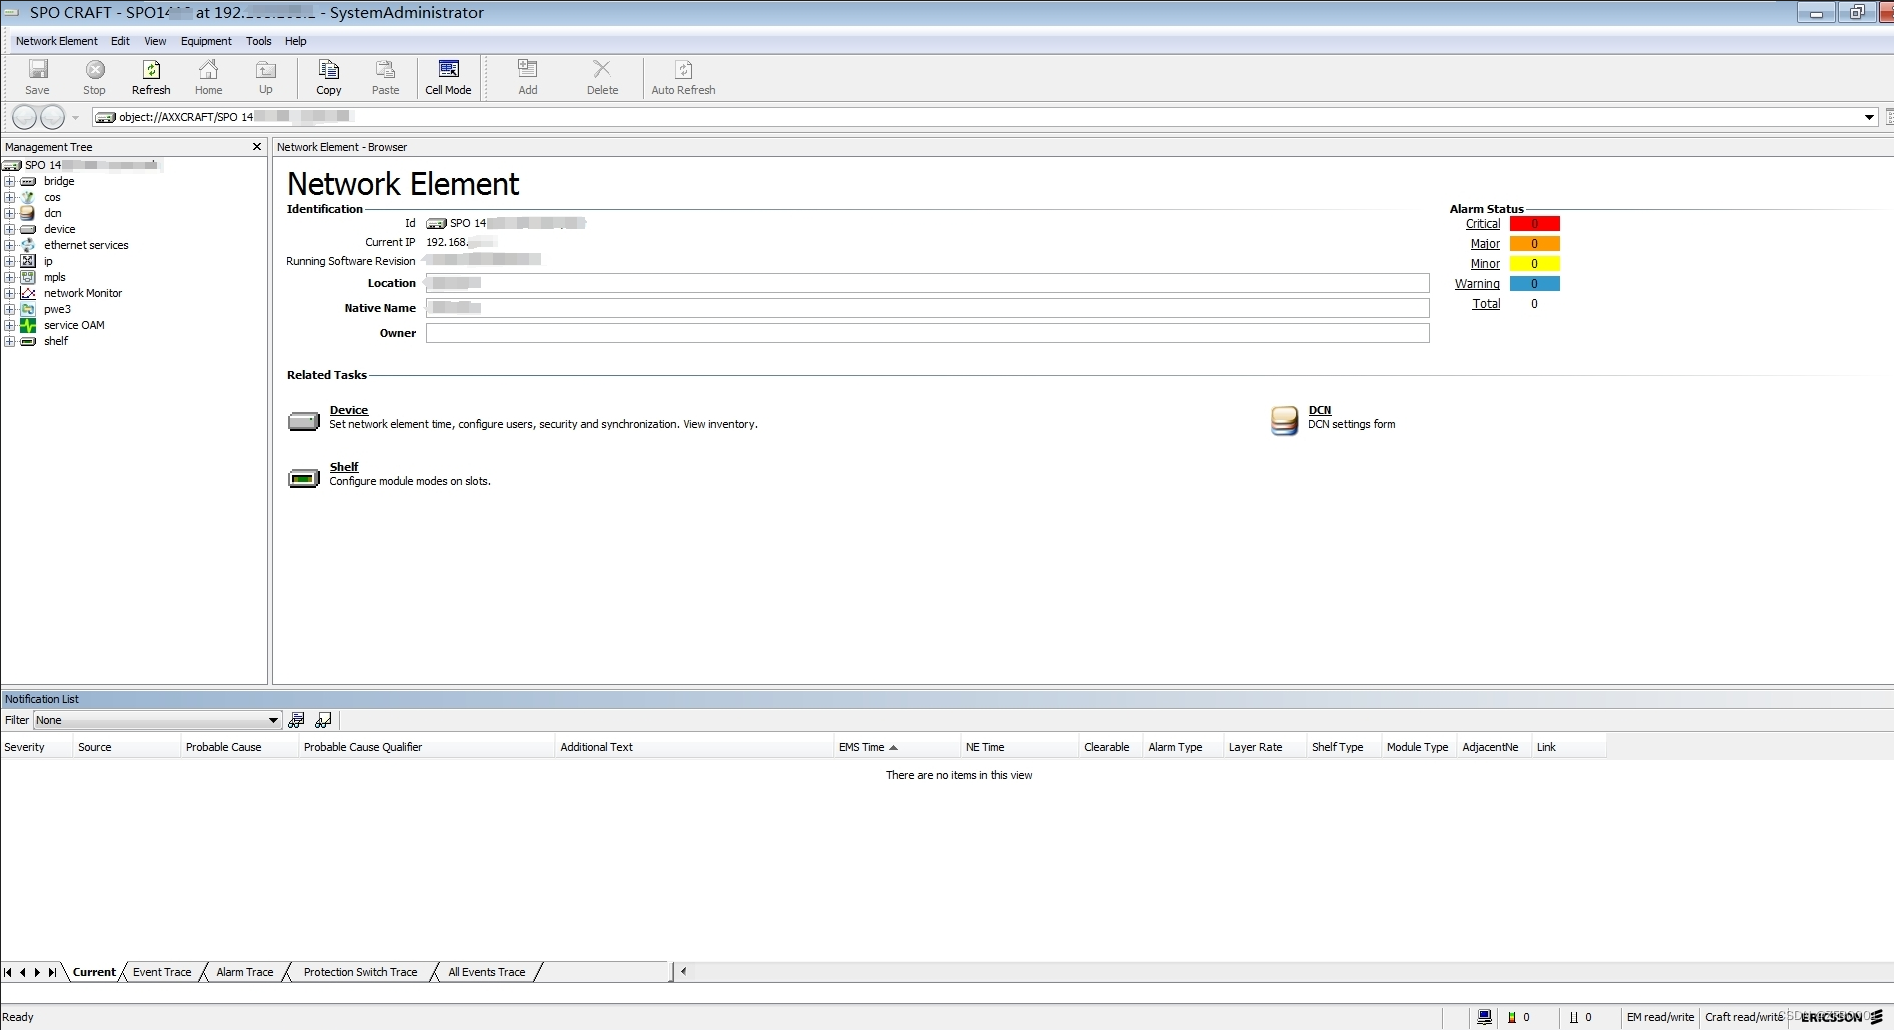The height and width of the screenshot is (1030, 1894).
Task: Click the red Critical alarm count swatch
Action: [x=1534, y=224]
